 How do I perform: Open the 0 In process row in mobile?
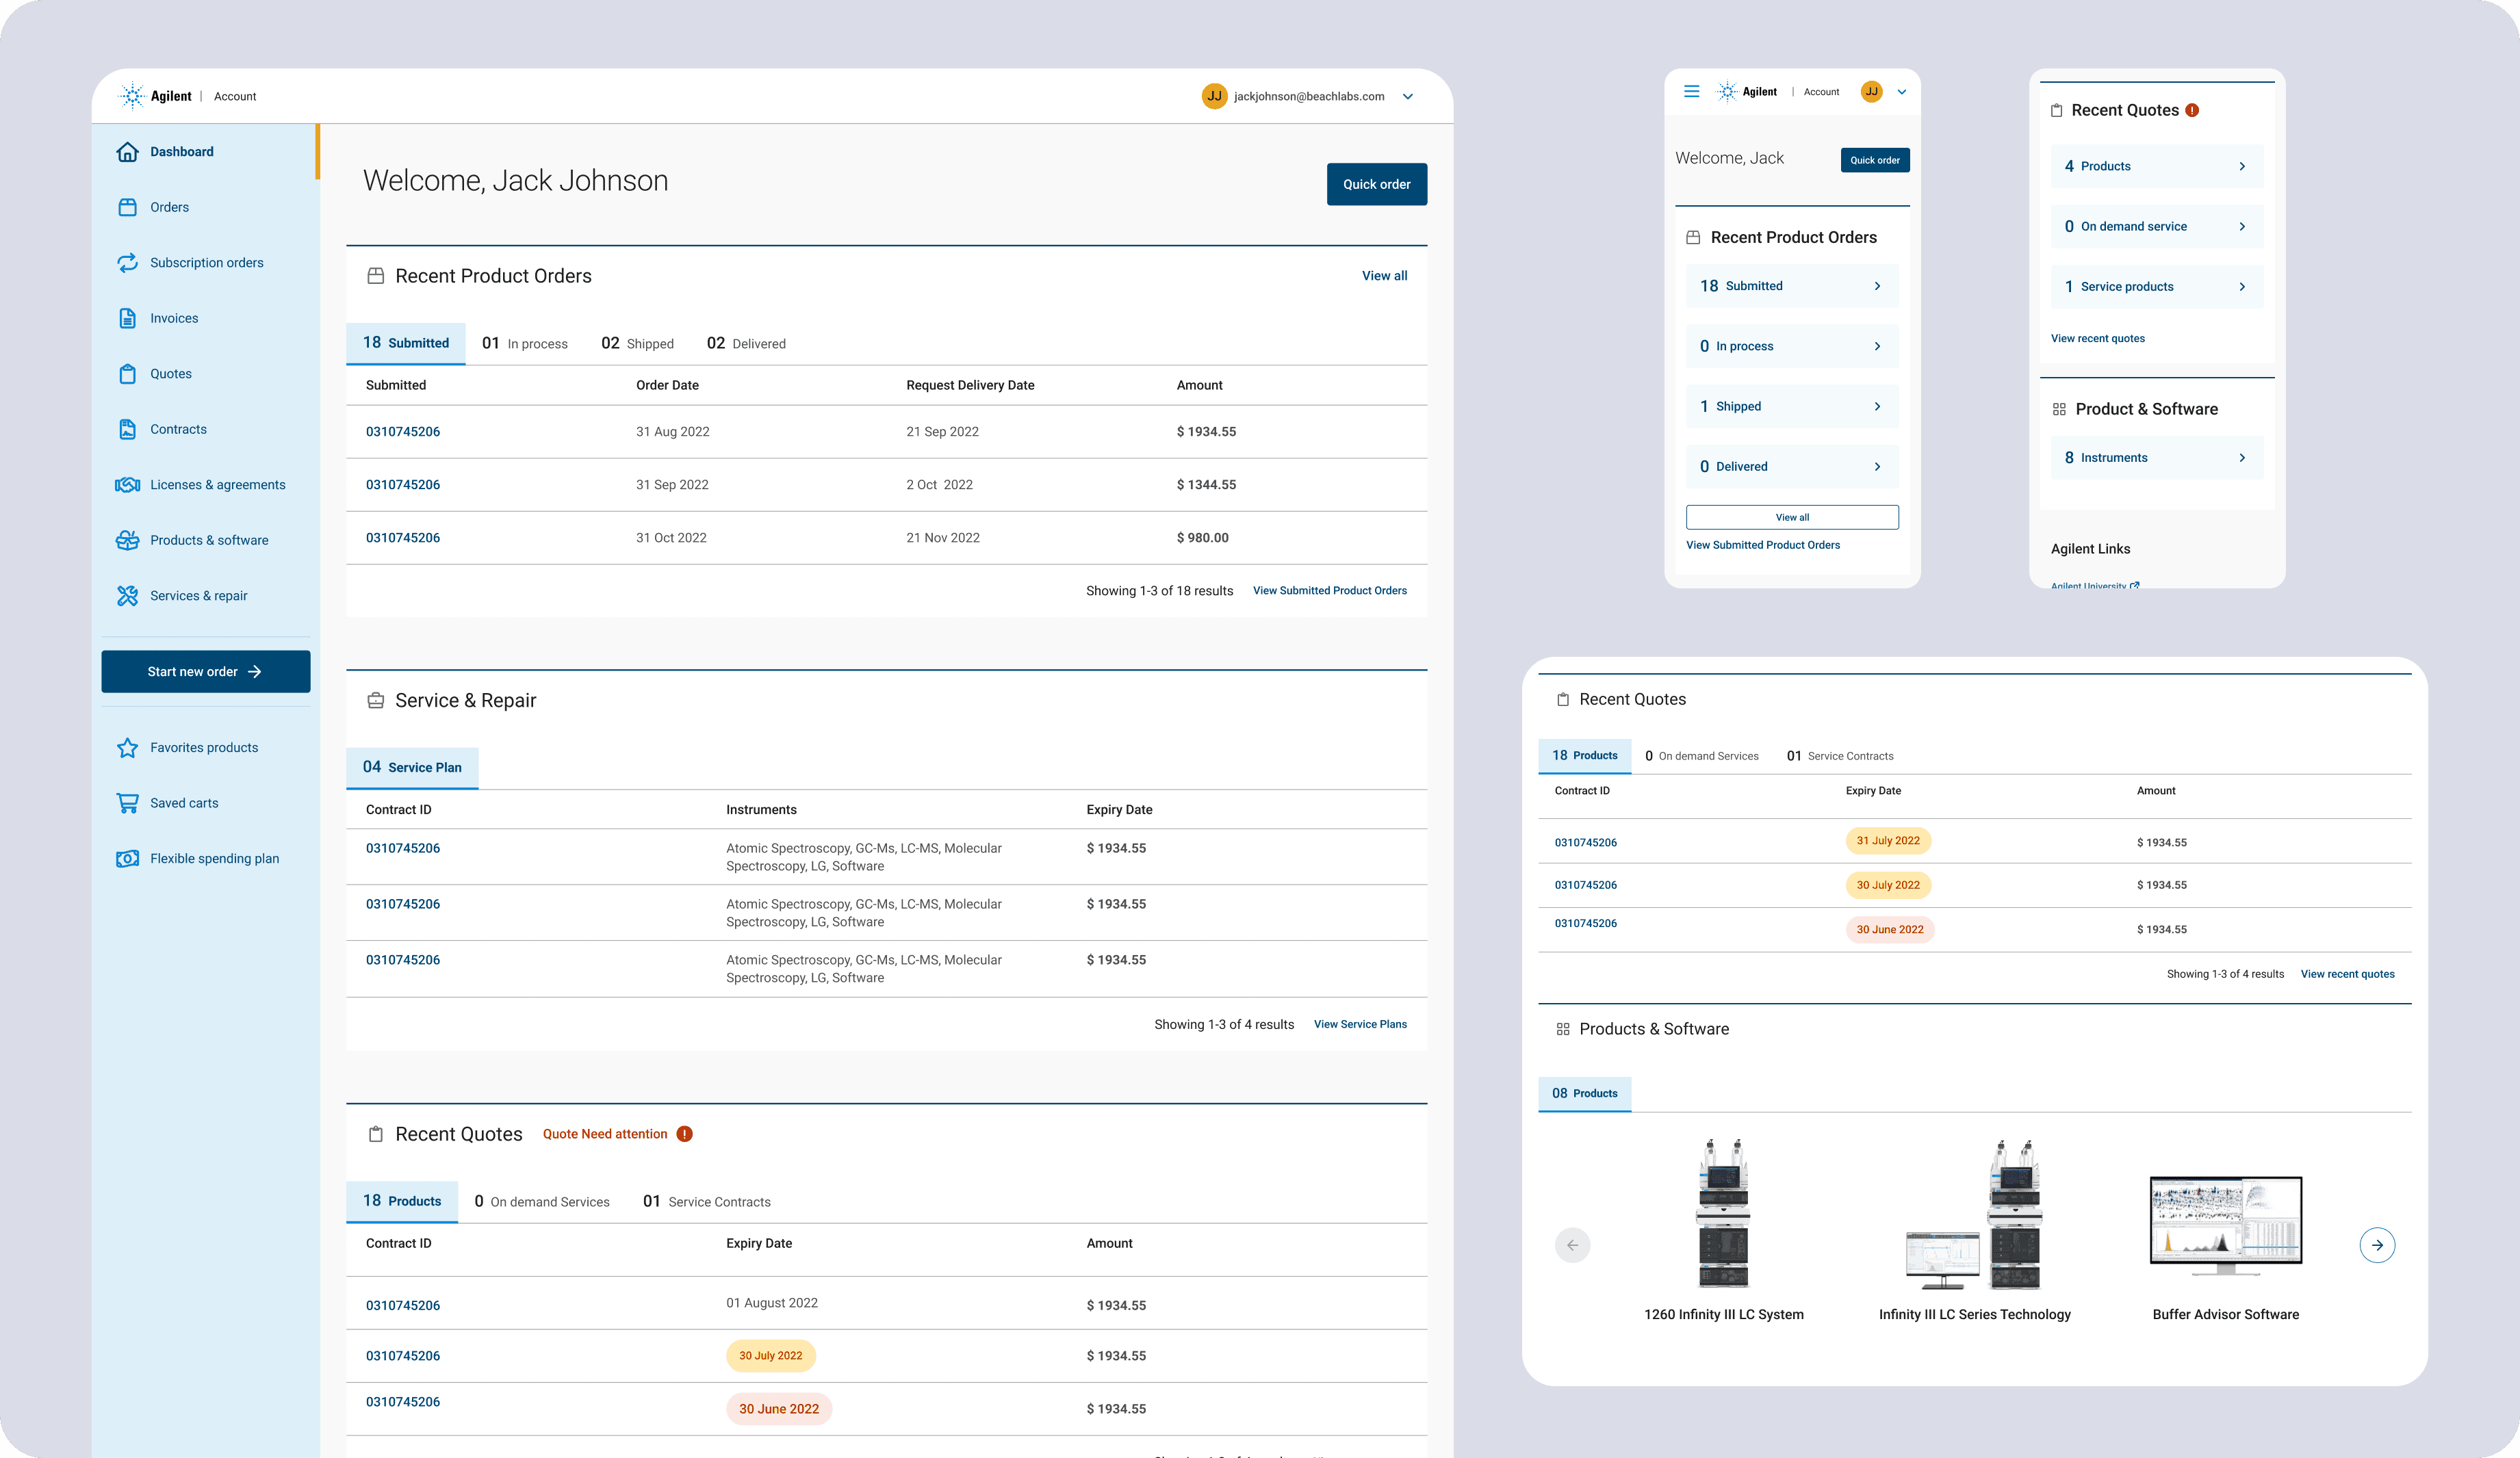[1792, 346]
